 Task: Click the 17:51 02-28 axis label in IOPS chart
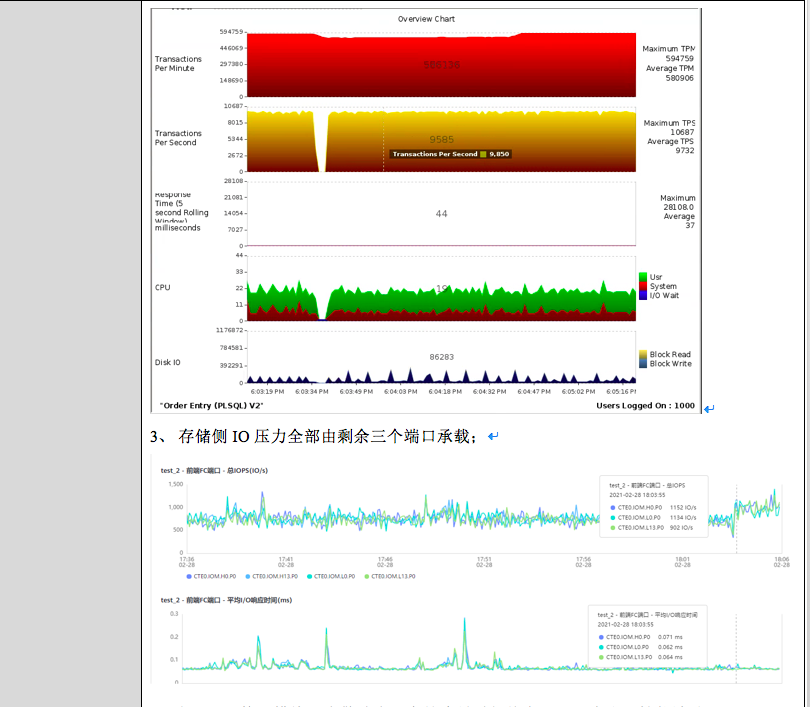click(x=484, y=562)
